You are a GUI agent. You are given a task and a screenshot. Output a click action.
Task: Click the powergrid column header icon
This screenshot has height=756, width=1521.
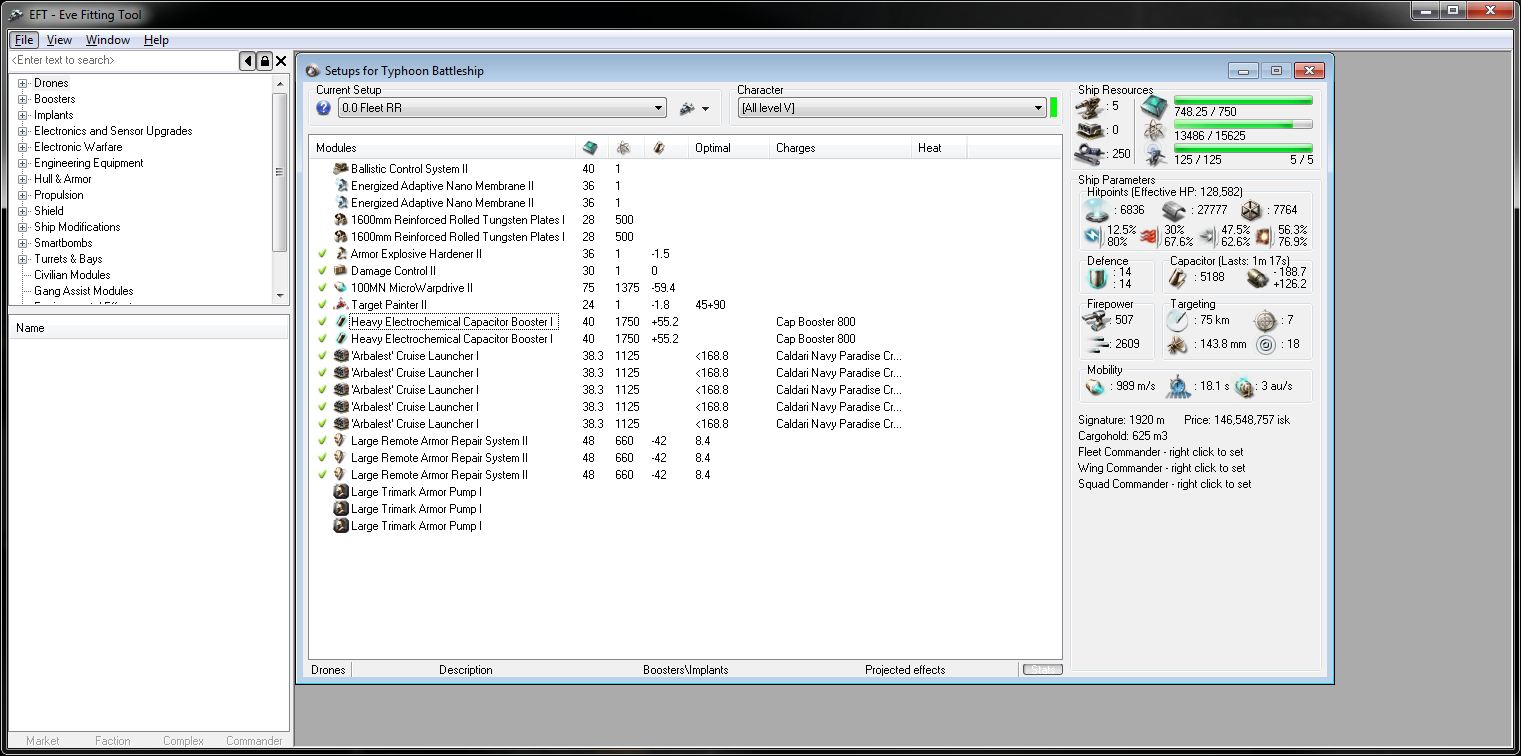tap(623, 148)
